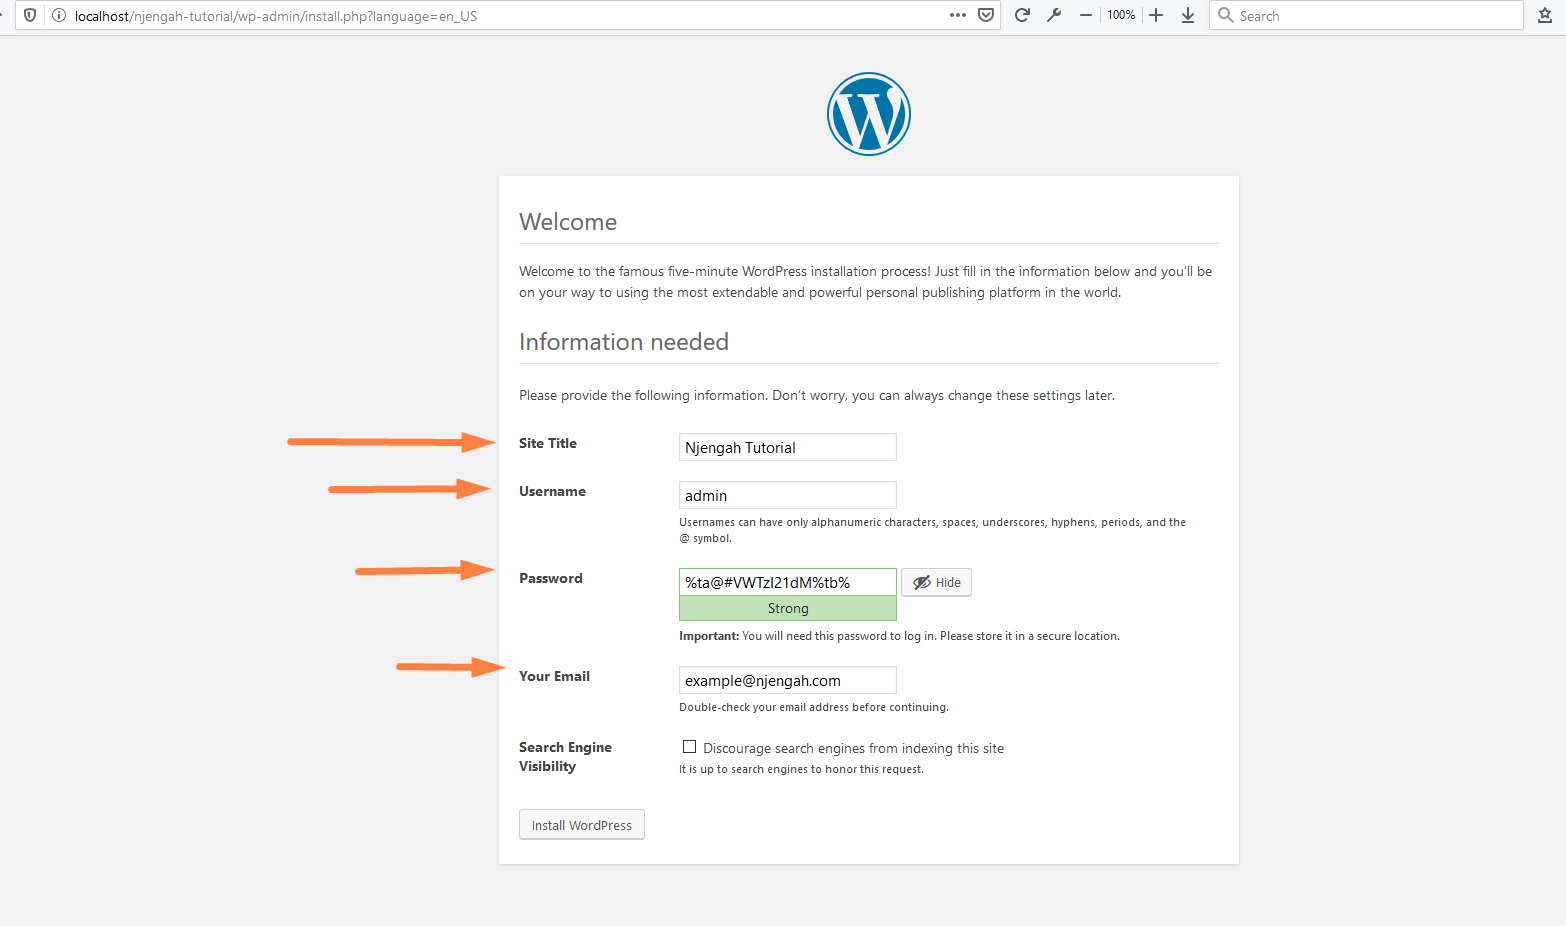Save page to Pocket icon
This screenshot has height=926, width=1566.
[986, 15]
